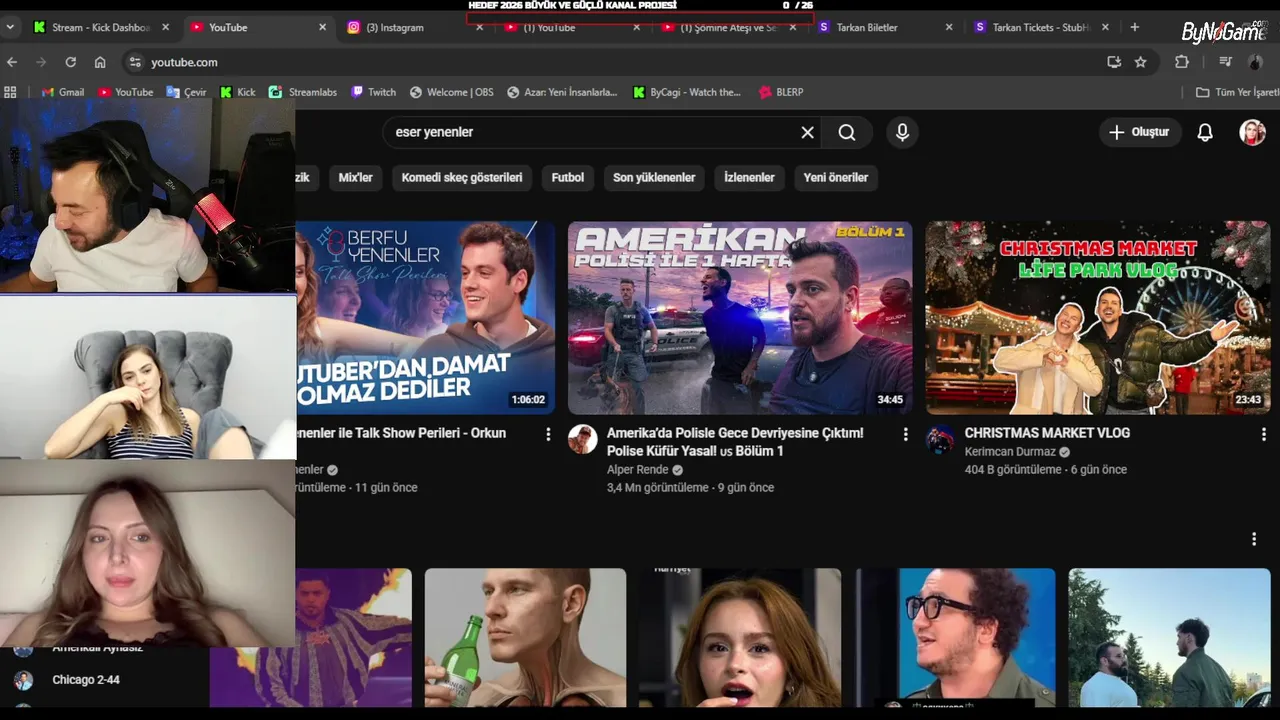Screen dimensions: 1280x720
Task: Close the Instagram tab
Action: tap(479, 27)
